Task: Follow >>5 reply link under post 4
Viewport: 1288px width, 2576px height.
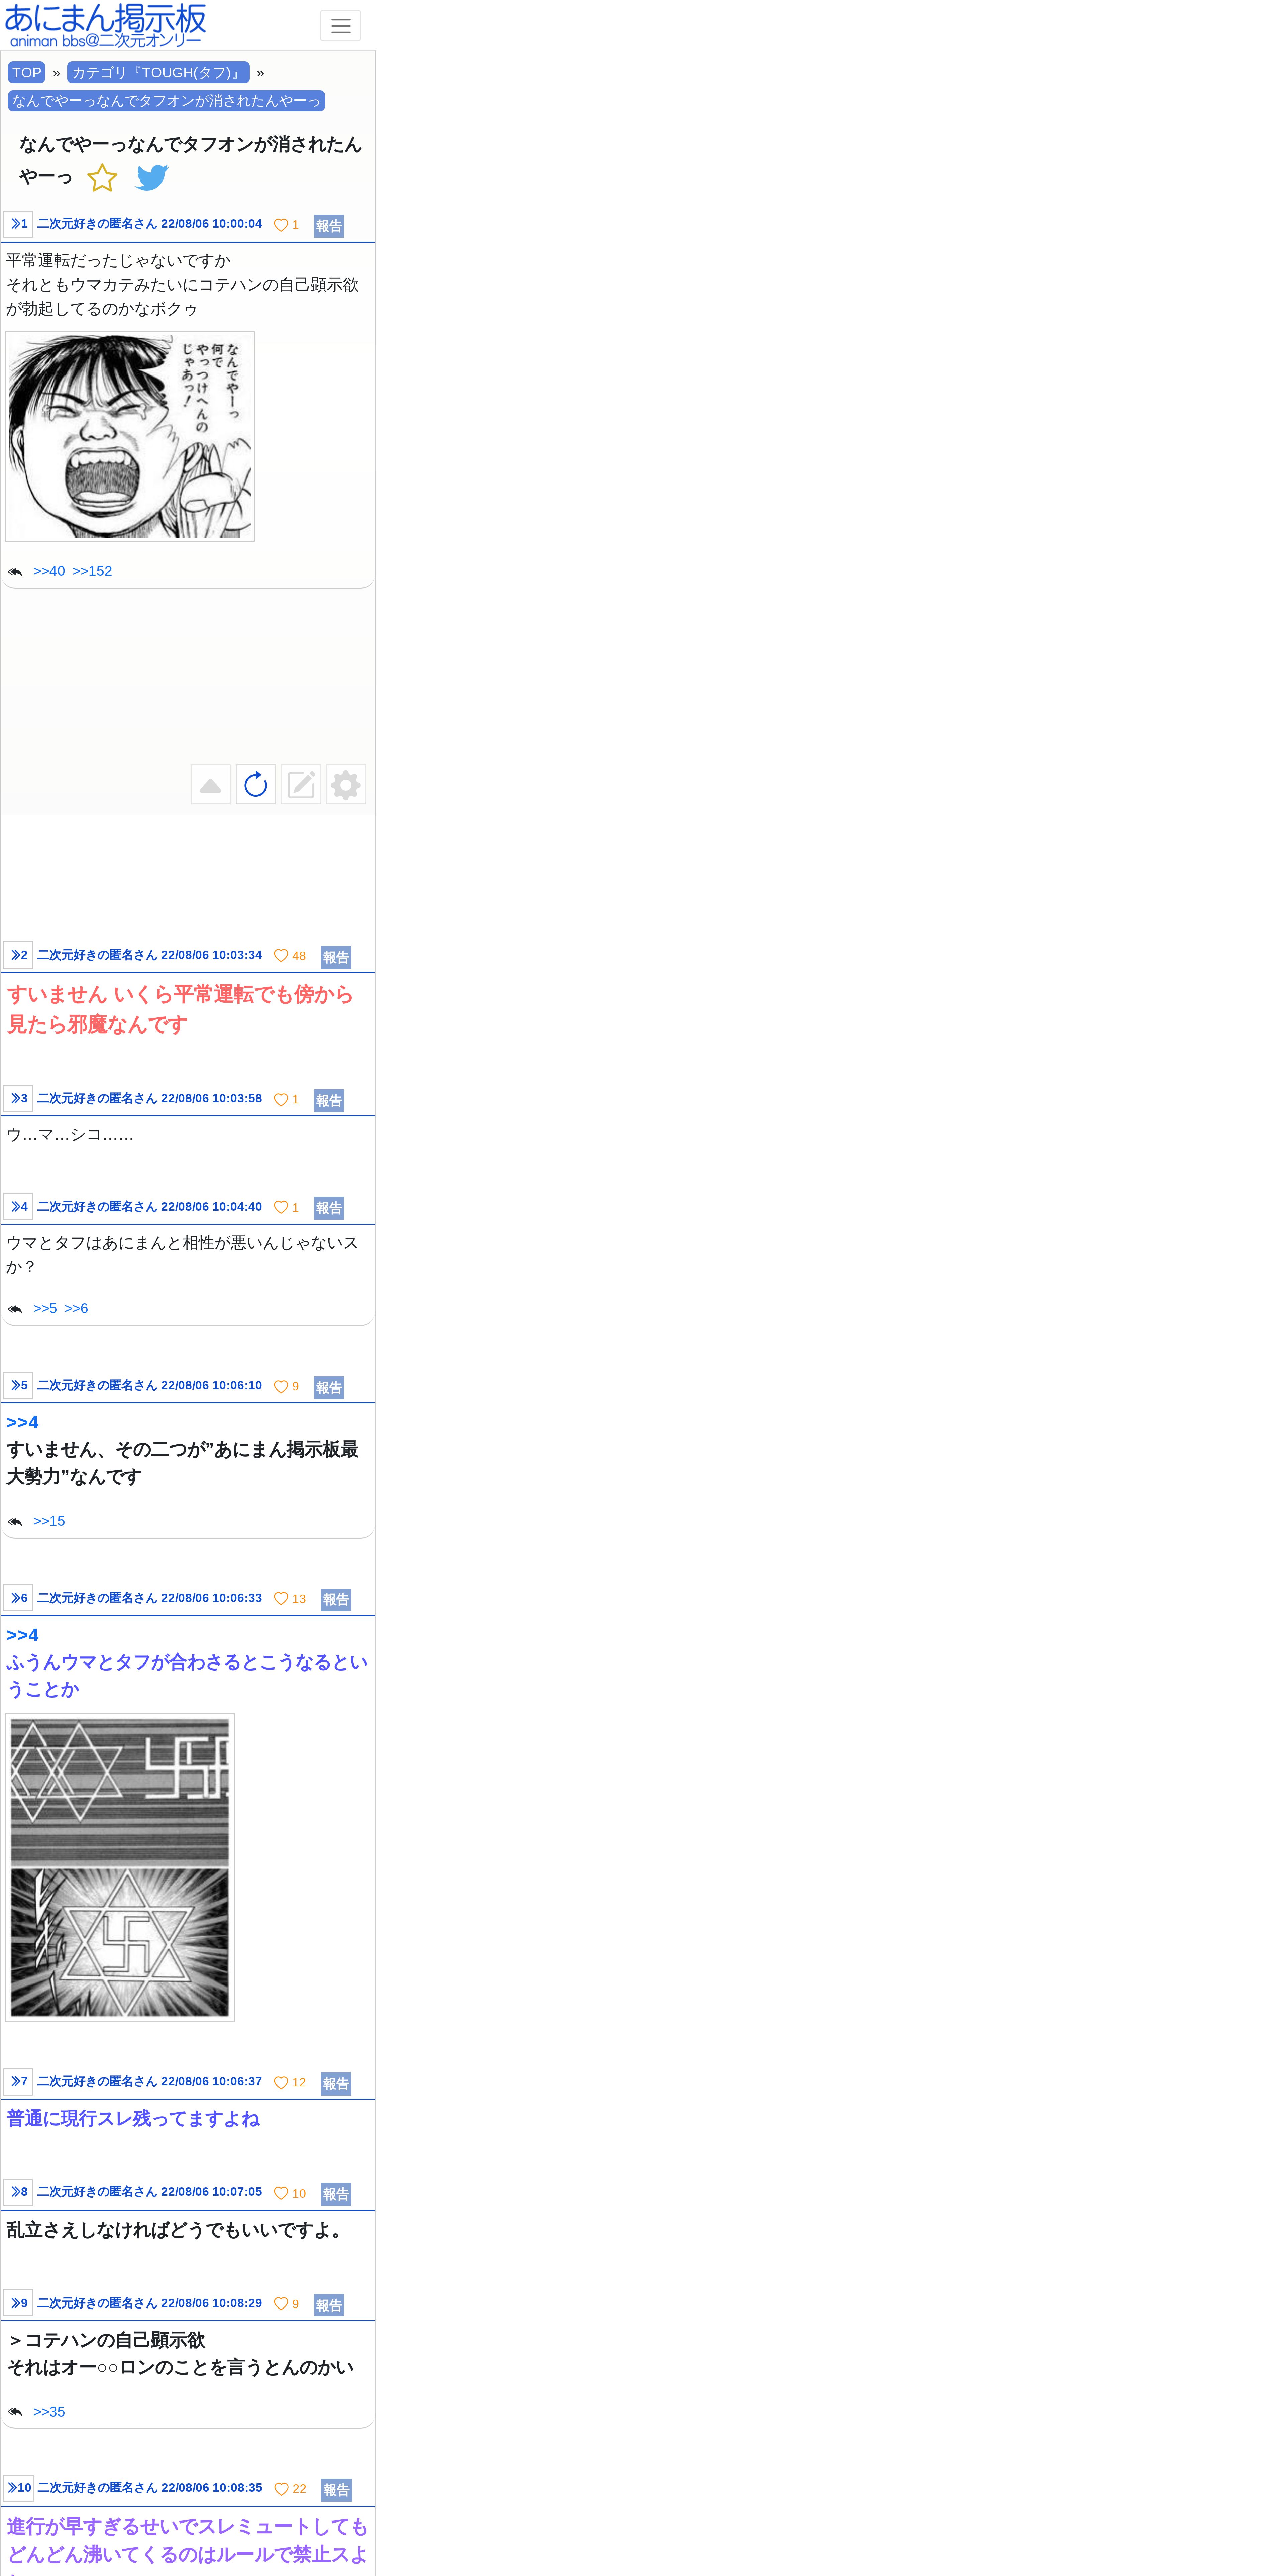Action: point(45,1308)
